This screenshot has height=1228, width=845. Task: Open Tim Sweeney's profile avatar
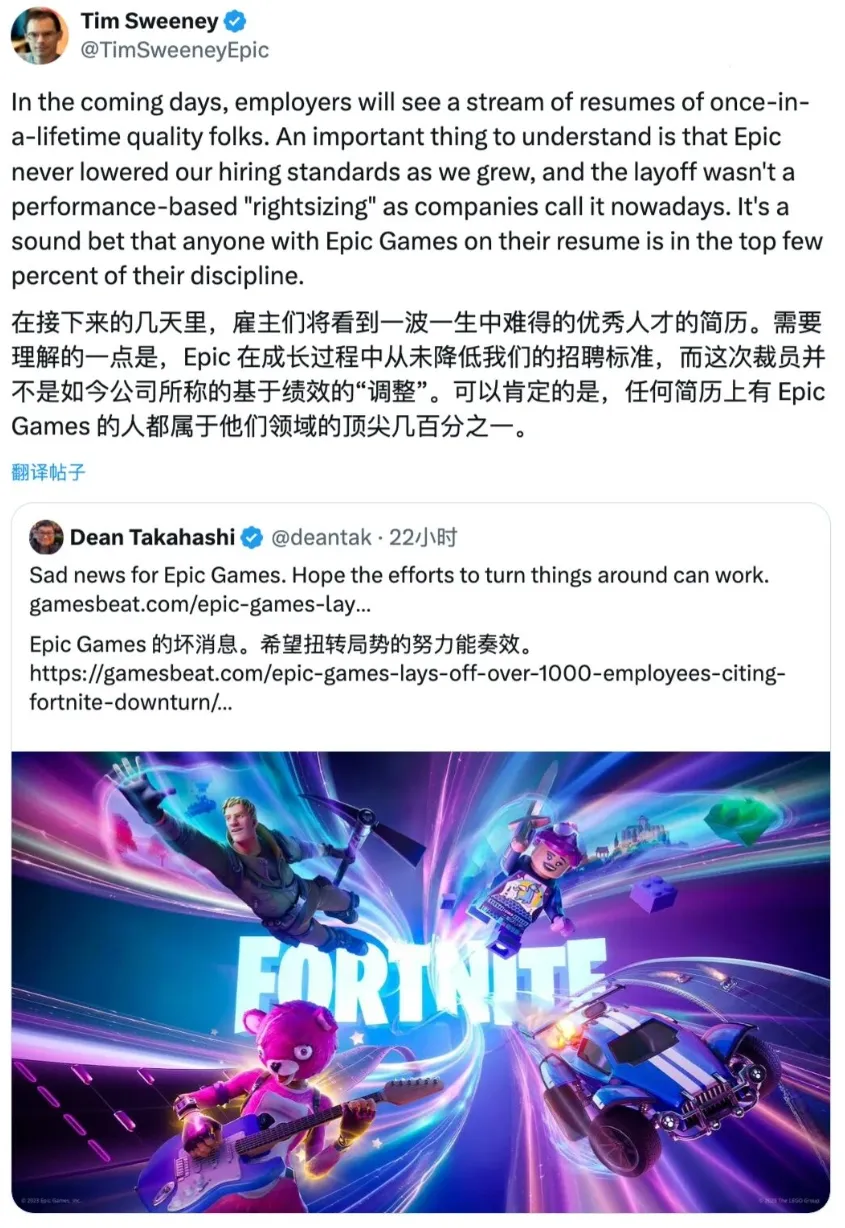click(39, 34)
